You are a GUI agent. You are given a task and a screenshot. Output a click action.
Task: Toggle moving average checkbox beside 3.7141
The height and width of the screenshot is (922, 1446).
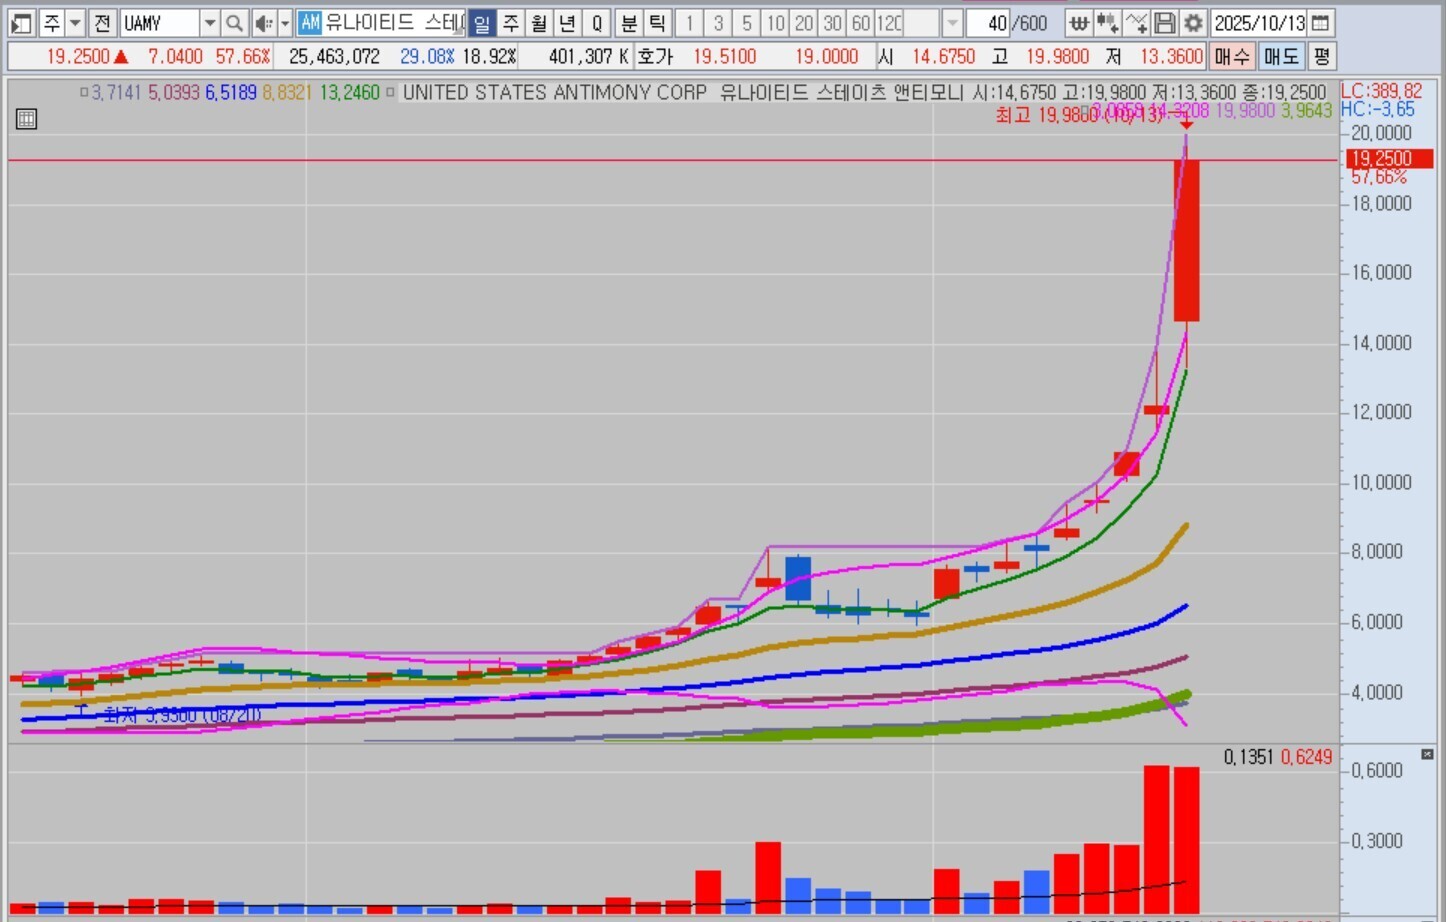coord(84,93)
